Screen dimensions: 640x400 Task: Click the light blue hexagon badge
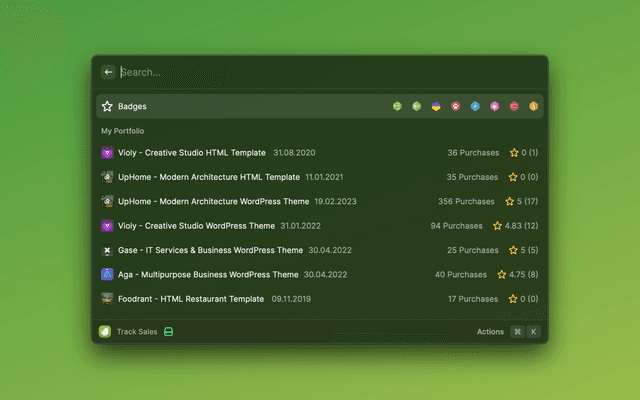[x=475, y=106]
